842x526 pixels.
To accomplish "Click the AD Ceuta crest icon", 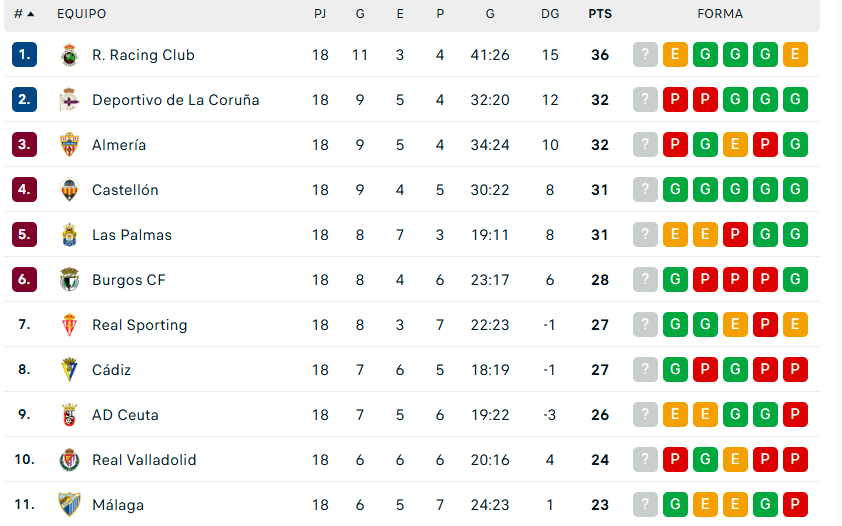I will tap(69, 415).
